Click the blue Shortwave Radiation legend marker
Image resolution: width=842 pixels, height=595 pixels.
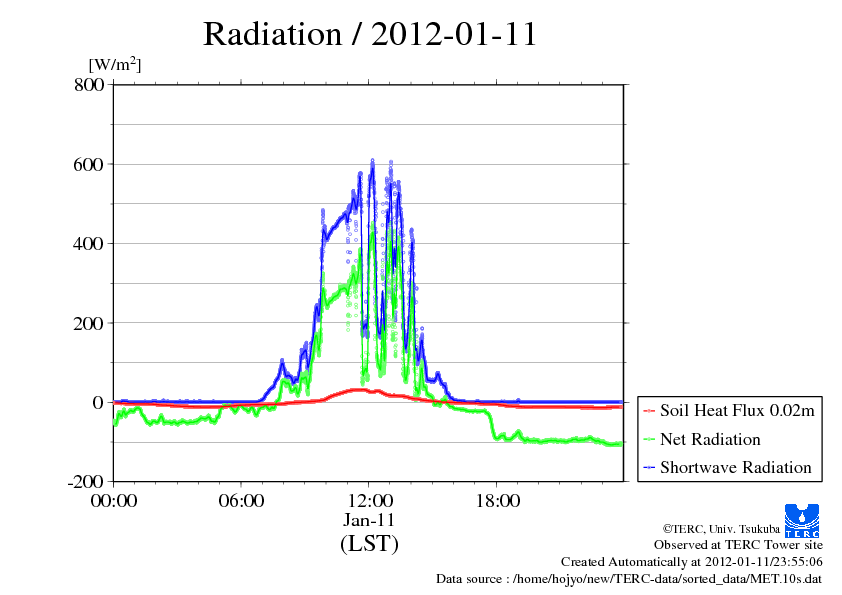649,468
